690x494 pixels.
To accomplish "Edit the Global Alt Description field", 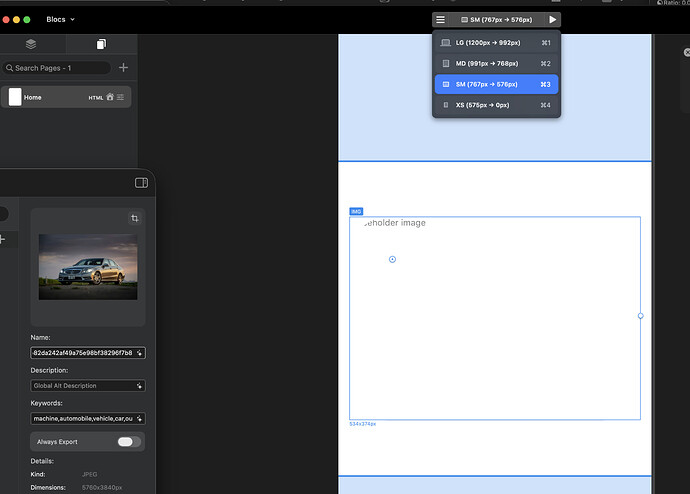I will 88,386.
